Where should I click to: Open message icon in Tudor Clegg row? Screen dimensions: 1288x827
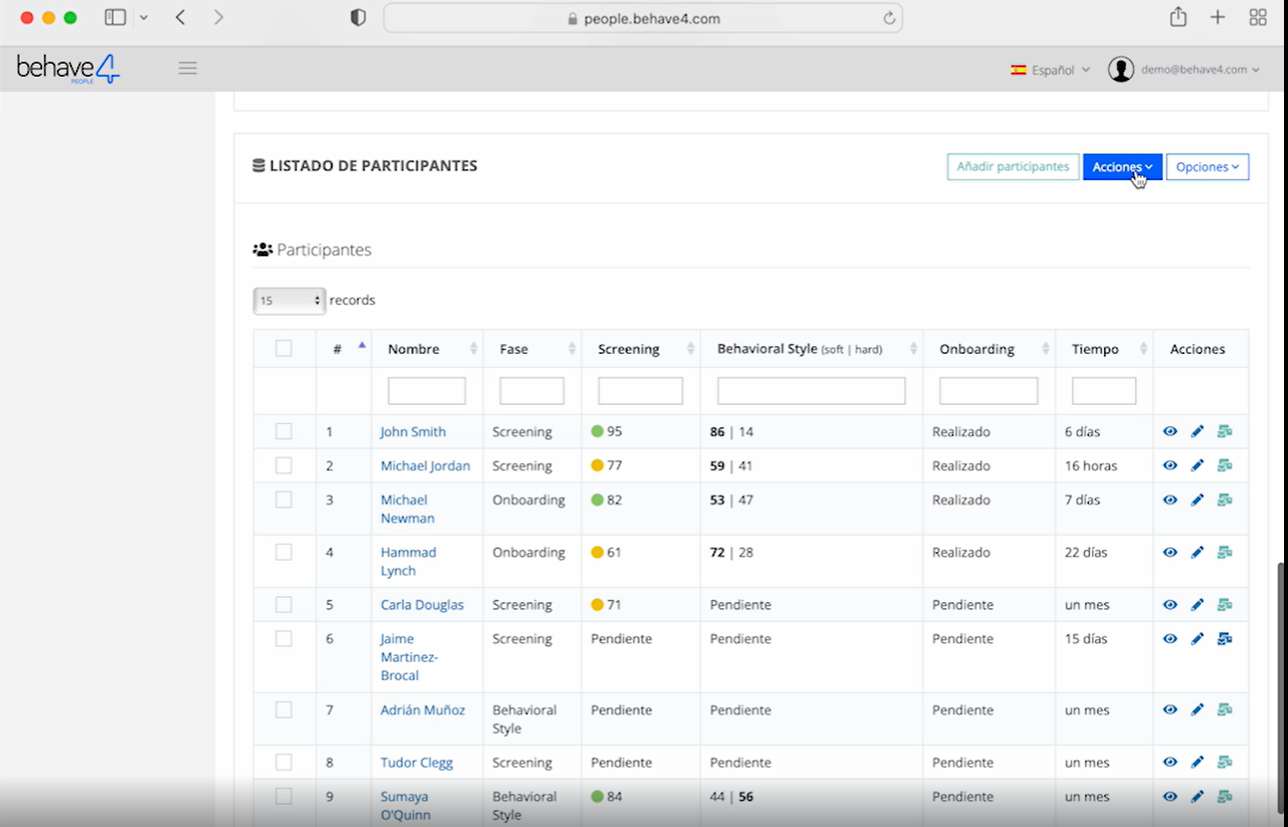pos(1224,761)
